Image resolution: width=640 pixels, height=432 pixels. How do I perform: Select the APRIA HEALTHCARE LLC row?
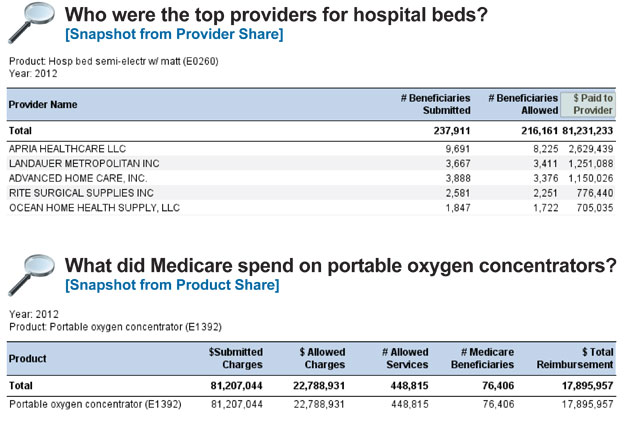(x=311, y=149)
